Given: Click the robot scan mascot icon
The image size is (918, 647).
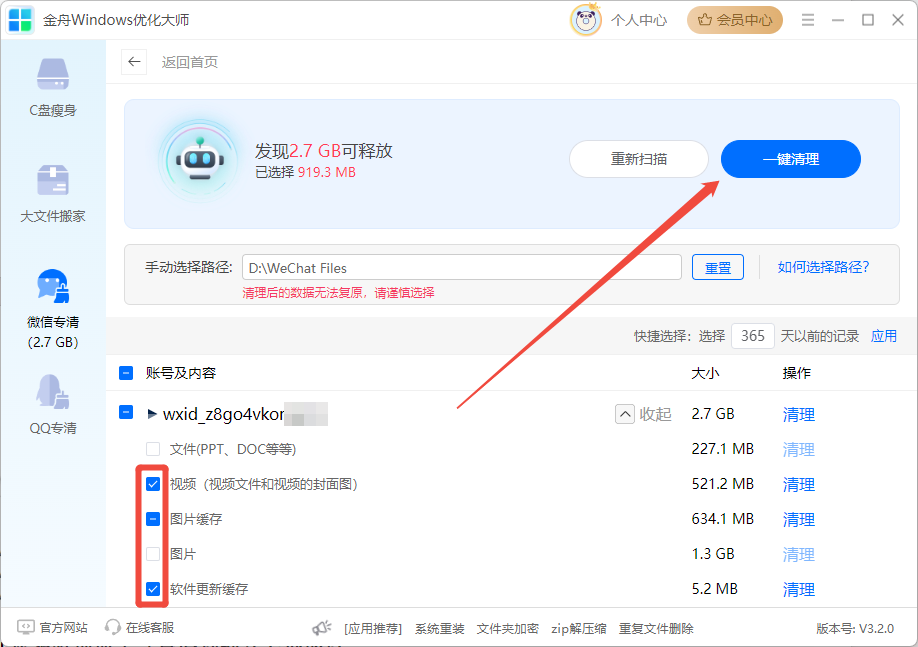Looking at the screenshot, I should pos(200,160).
